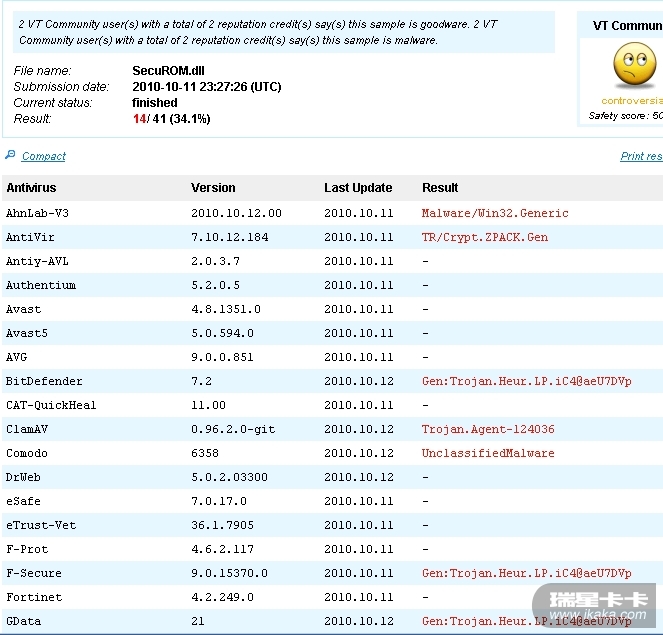This screenshot has width=663, height=635.
Task: Select the CAT-QuickHeal row name
Action: tap(51, 405)
